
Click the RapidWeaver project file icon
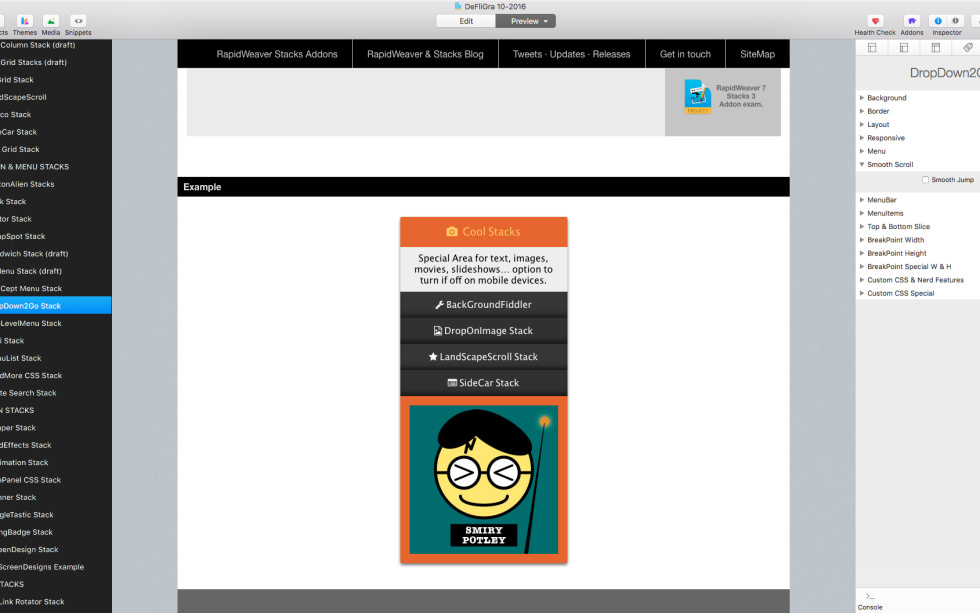(x=698, y=96)
